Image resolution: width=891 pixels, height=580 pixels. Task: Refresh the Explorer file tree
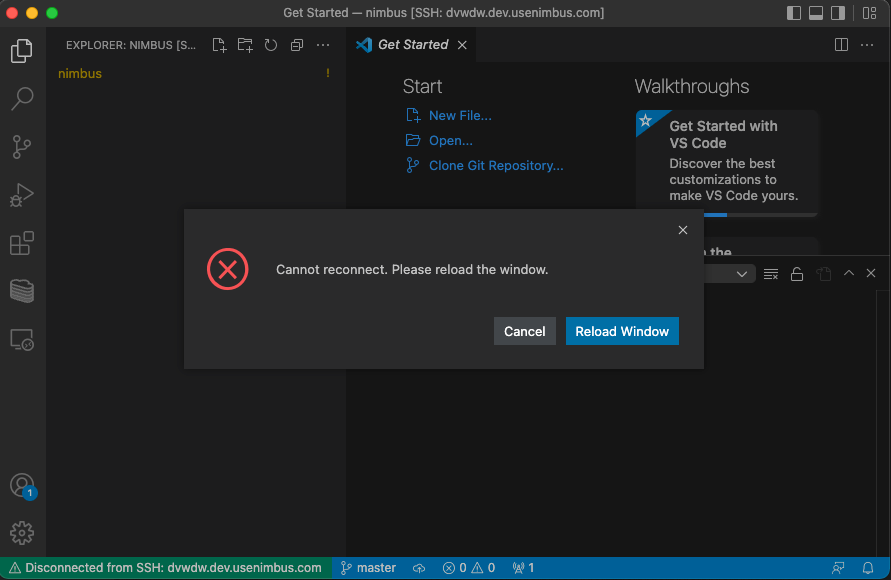click(x=271, y=45)
